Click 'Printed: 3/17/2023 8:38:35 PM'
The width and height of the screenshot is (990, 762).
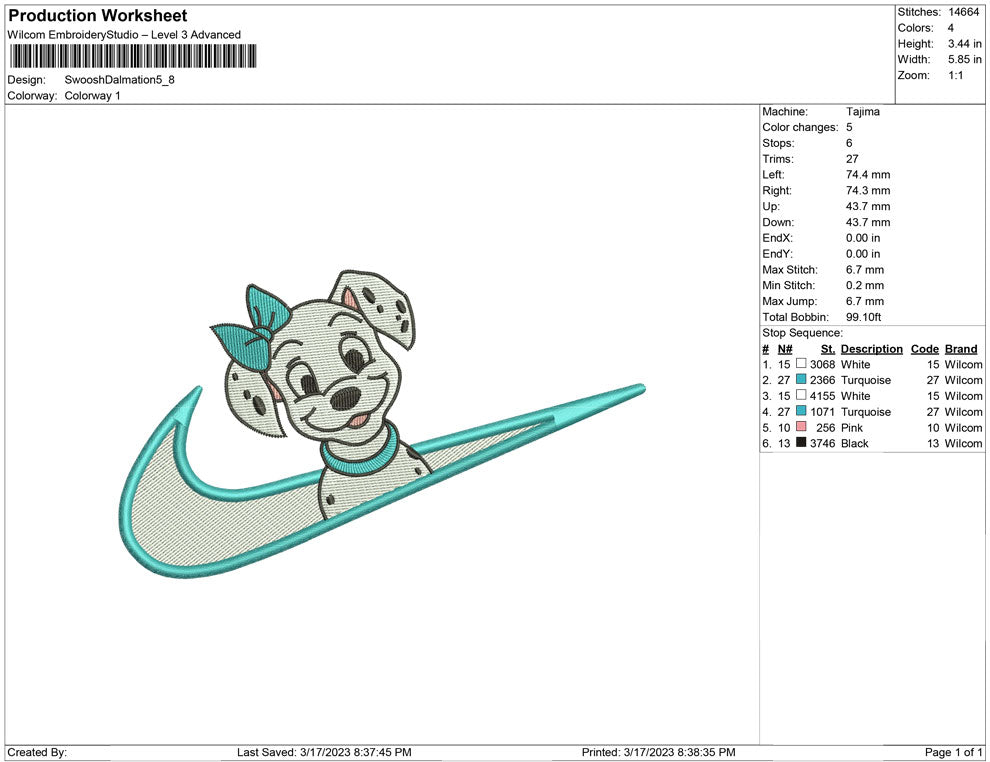[658, 752]
